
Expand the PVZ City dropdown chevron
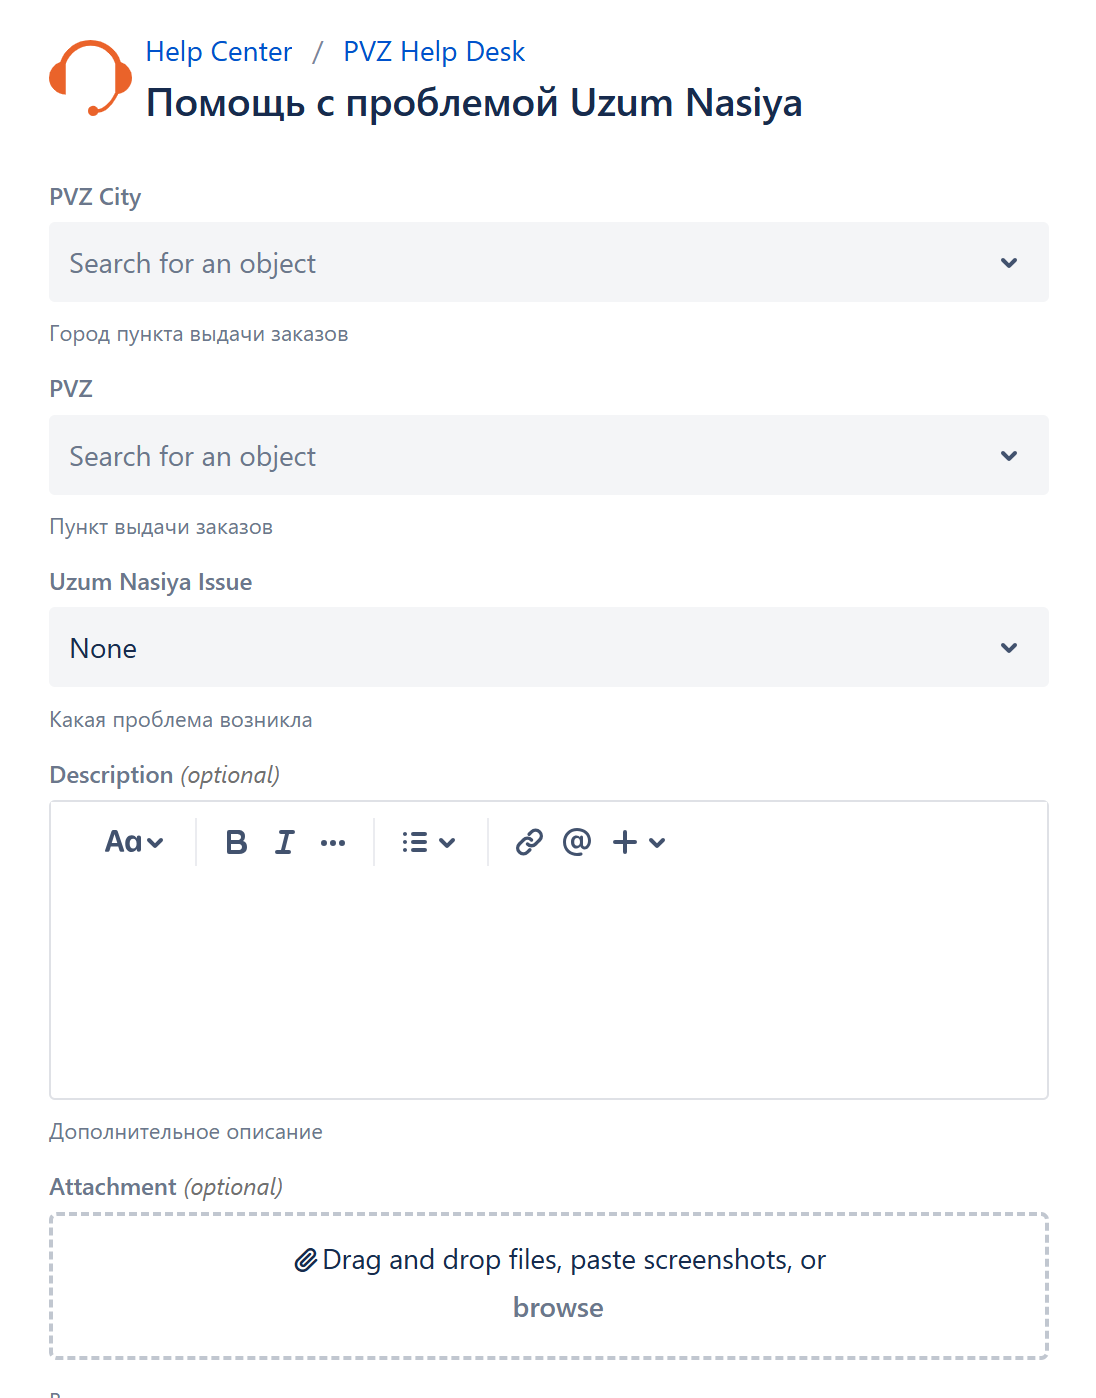coord(1009,263)
